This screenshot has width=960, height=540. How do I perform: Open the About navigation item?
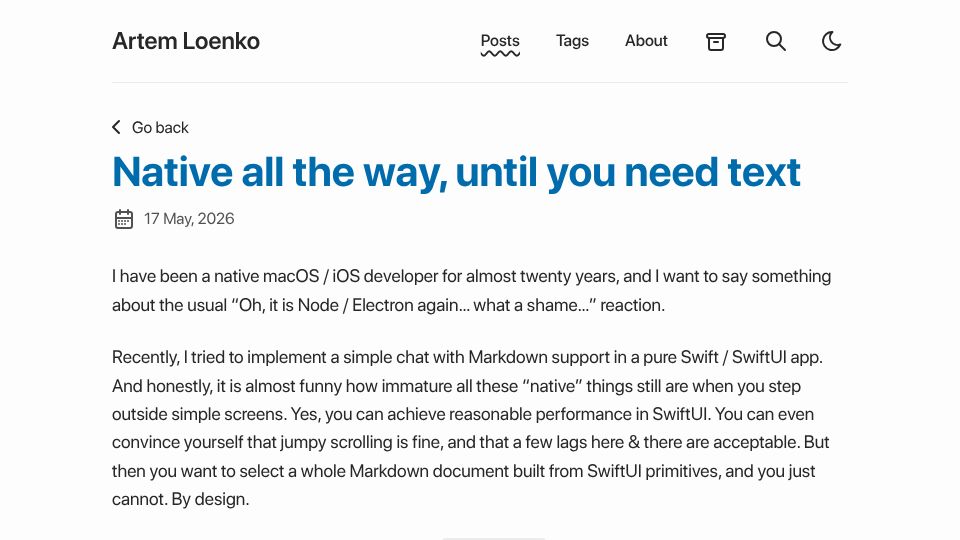pos(646,40)
